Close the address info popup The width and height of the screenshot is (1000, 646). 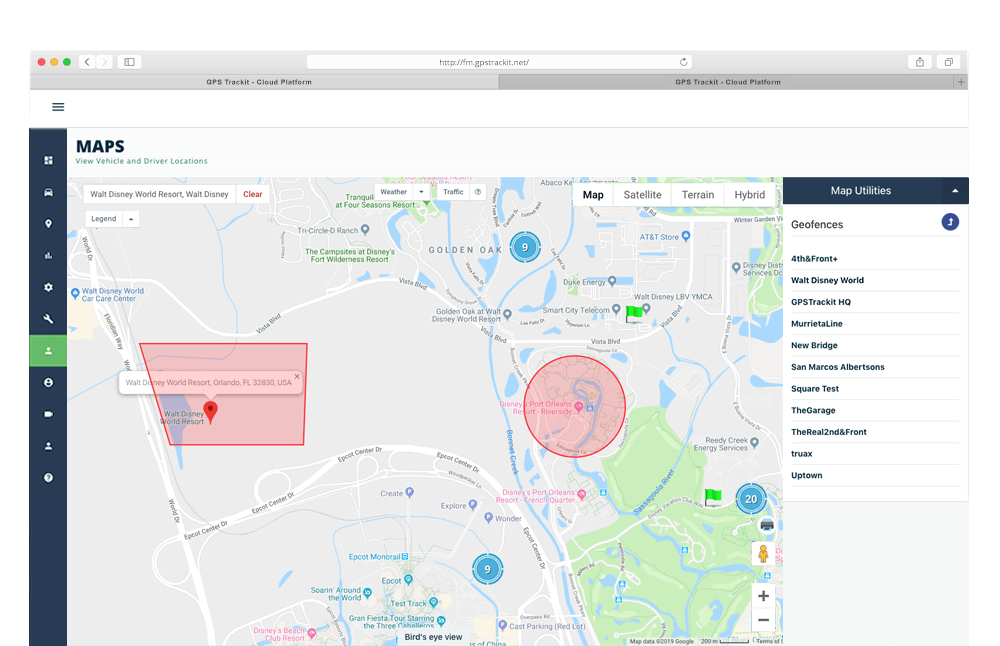point(297,376)
